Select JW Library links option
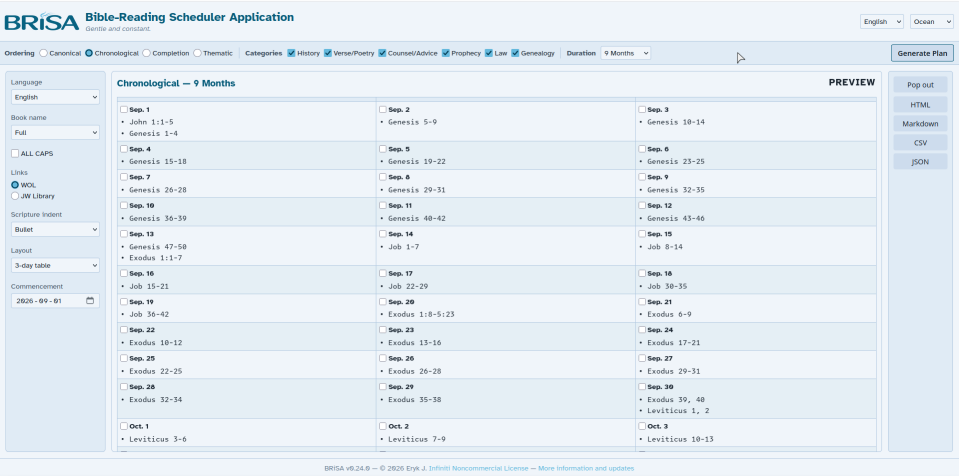 click(15, 196)
